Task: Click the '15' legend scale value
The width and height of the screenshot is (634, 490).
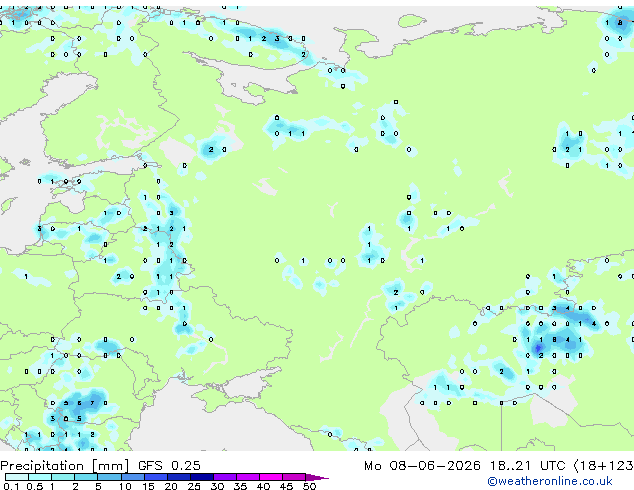Action: point(148,486)
